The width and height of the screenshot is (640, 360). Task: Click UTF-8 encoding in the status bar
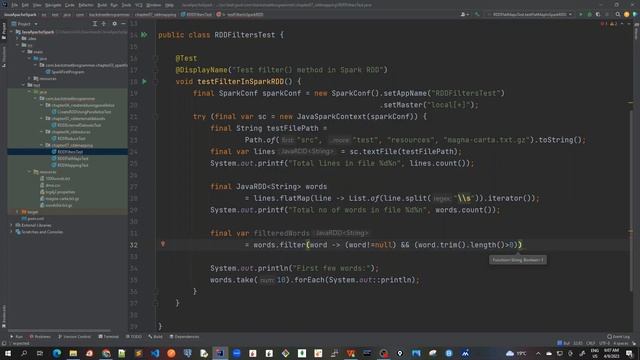604,343
